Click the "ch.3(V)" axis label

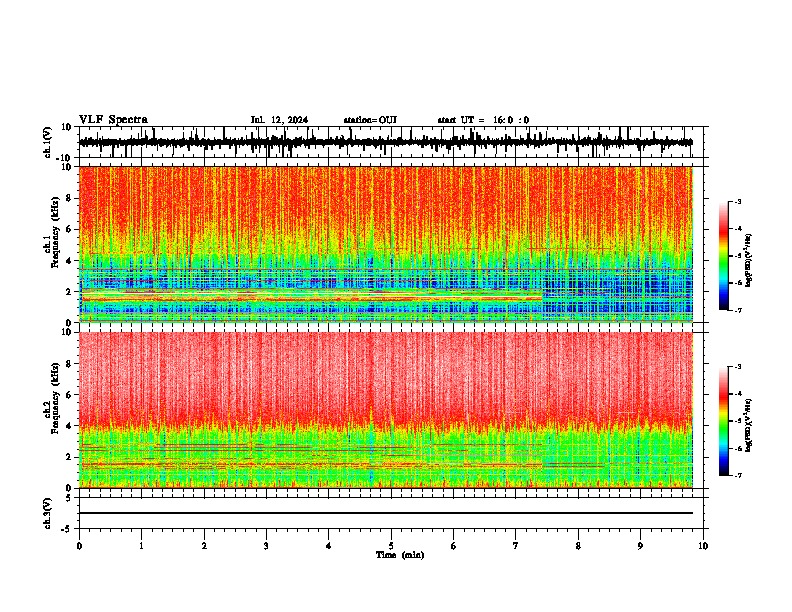tap(48, 513)
